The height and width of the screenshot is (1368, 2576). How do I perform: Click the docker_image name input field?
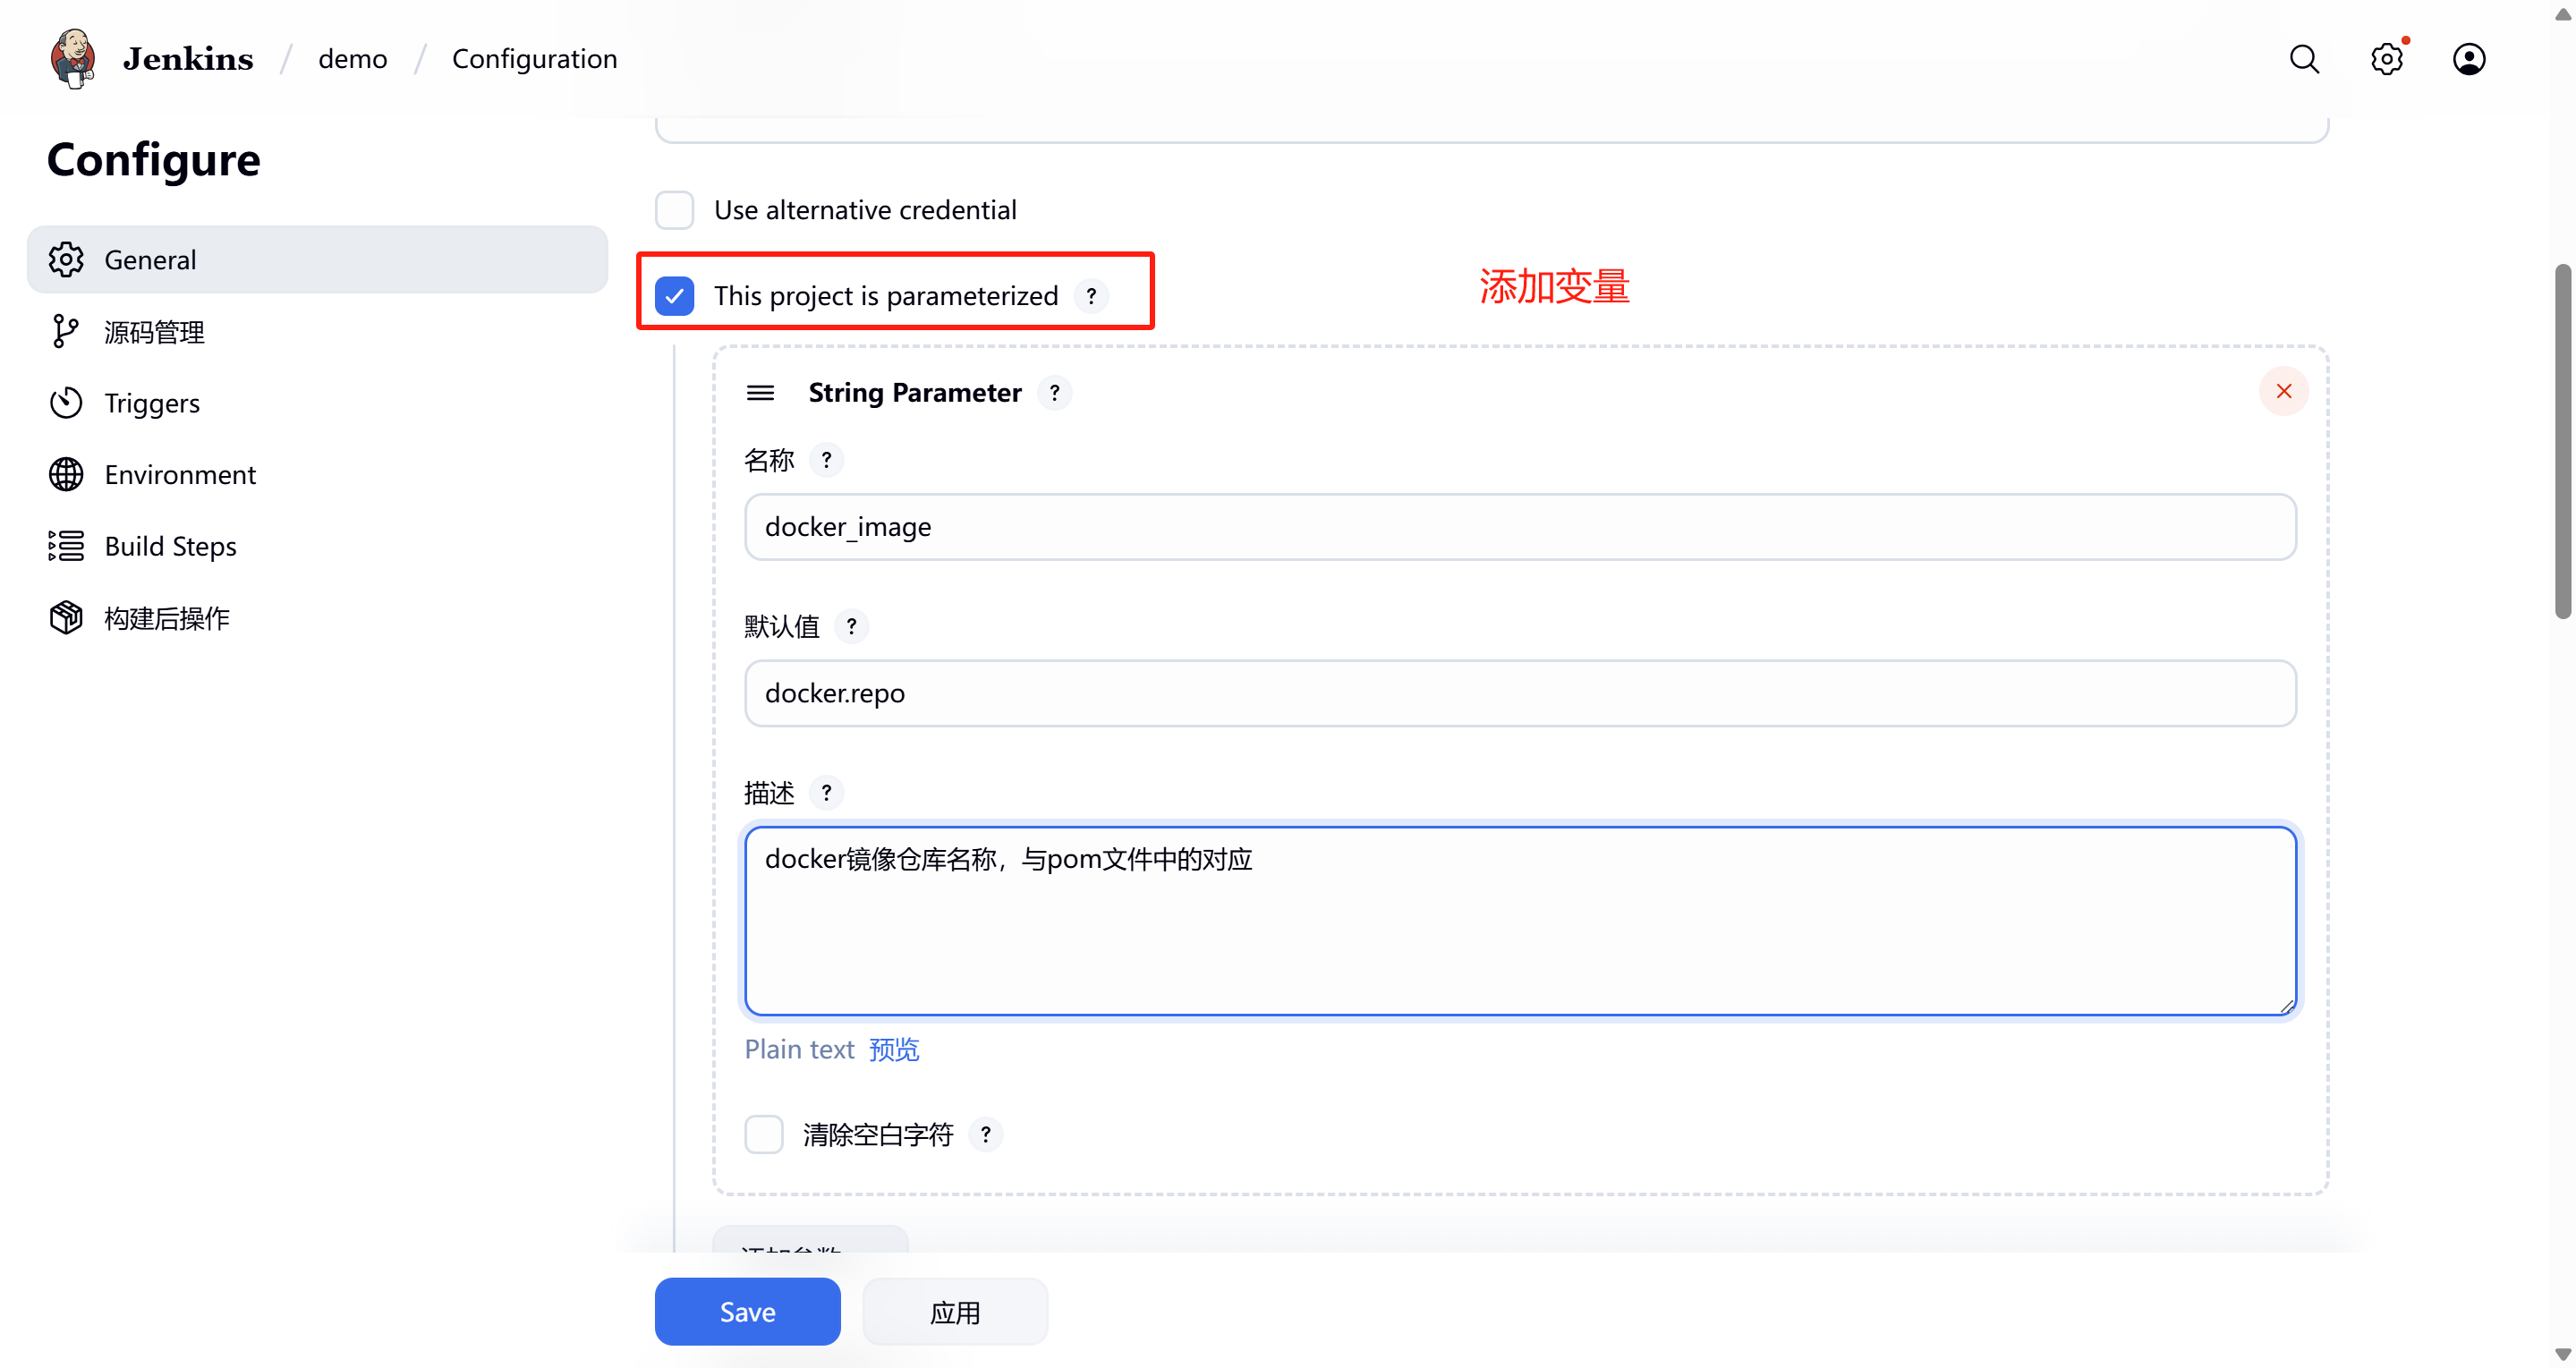point(1519,527)
